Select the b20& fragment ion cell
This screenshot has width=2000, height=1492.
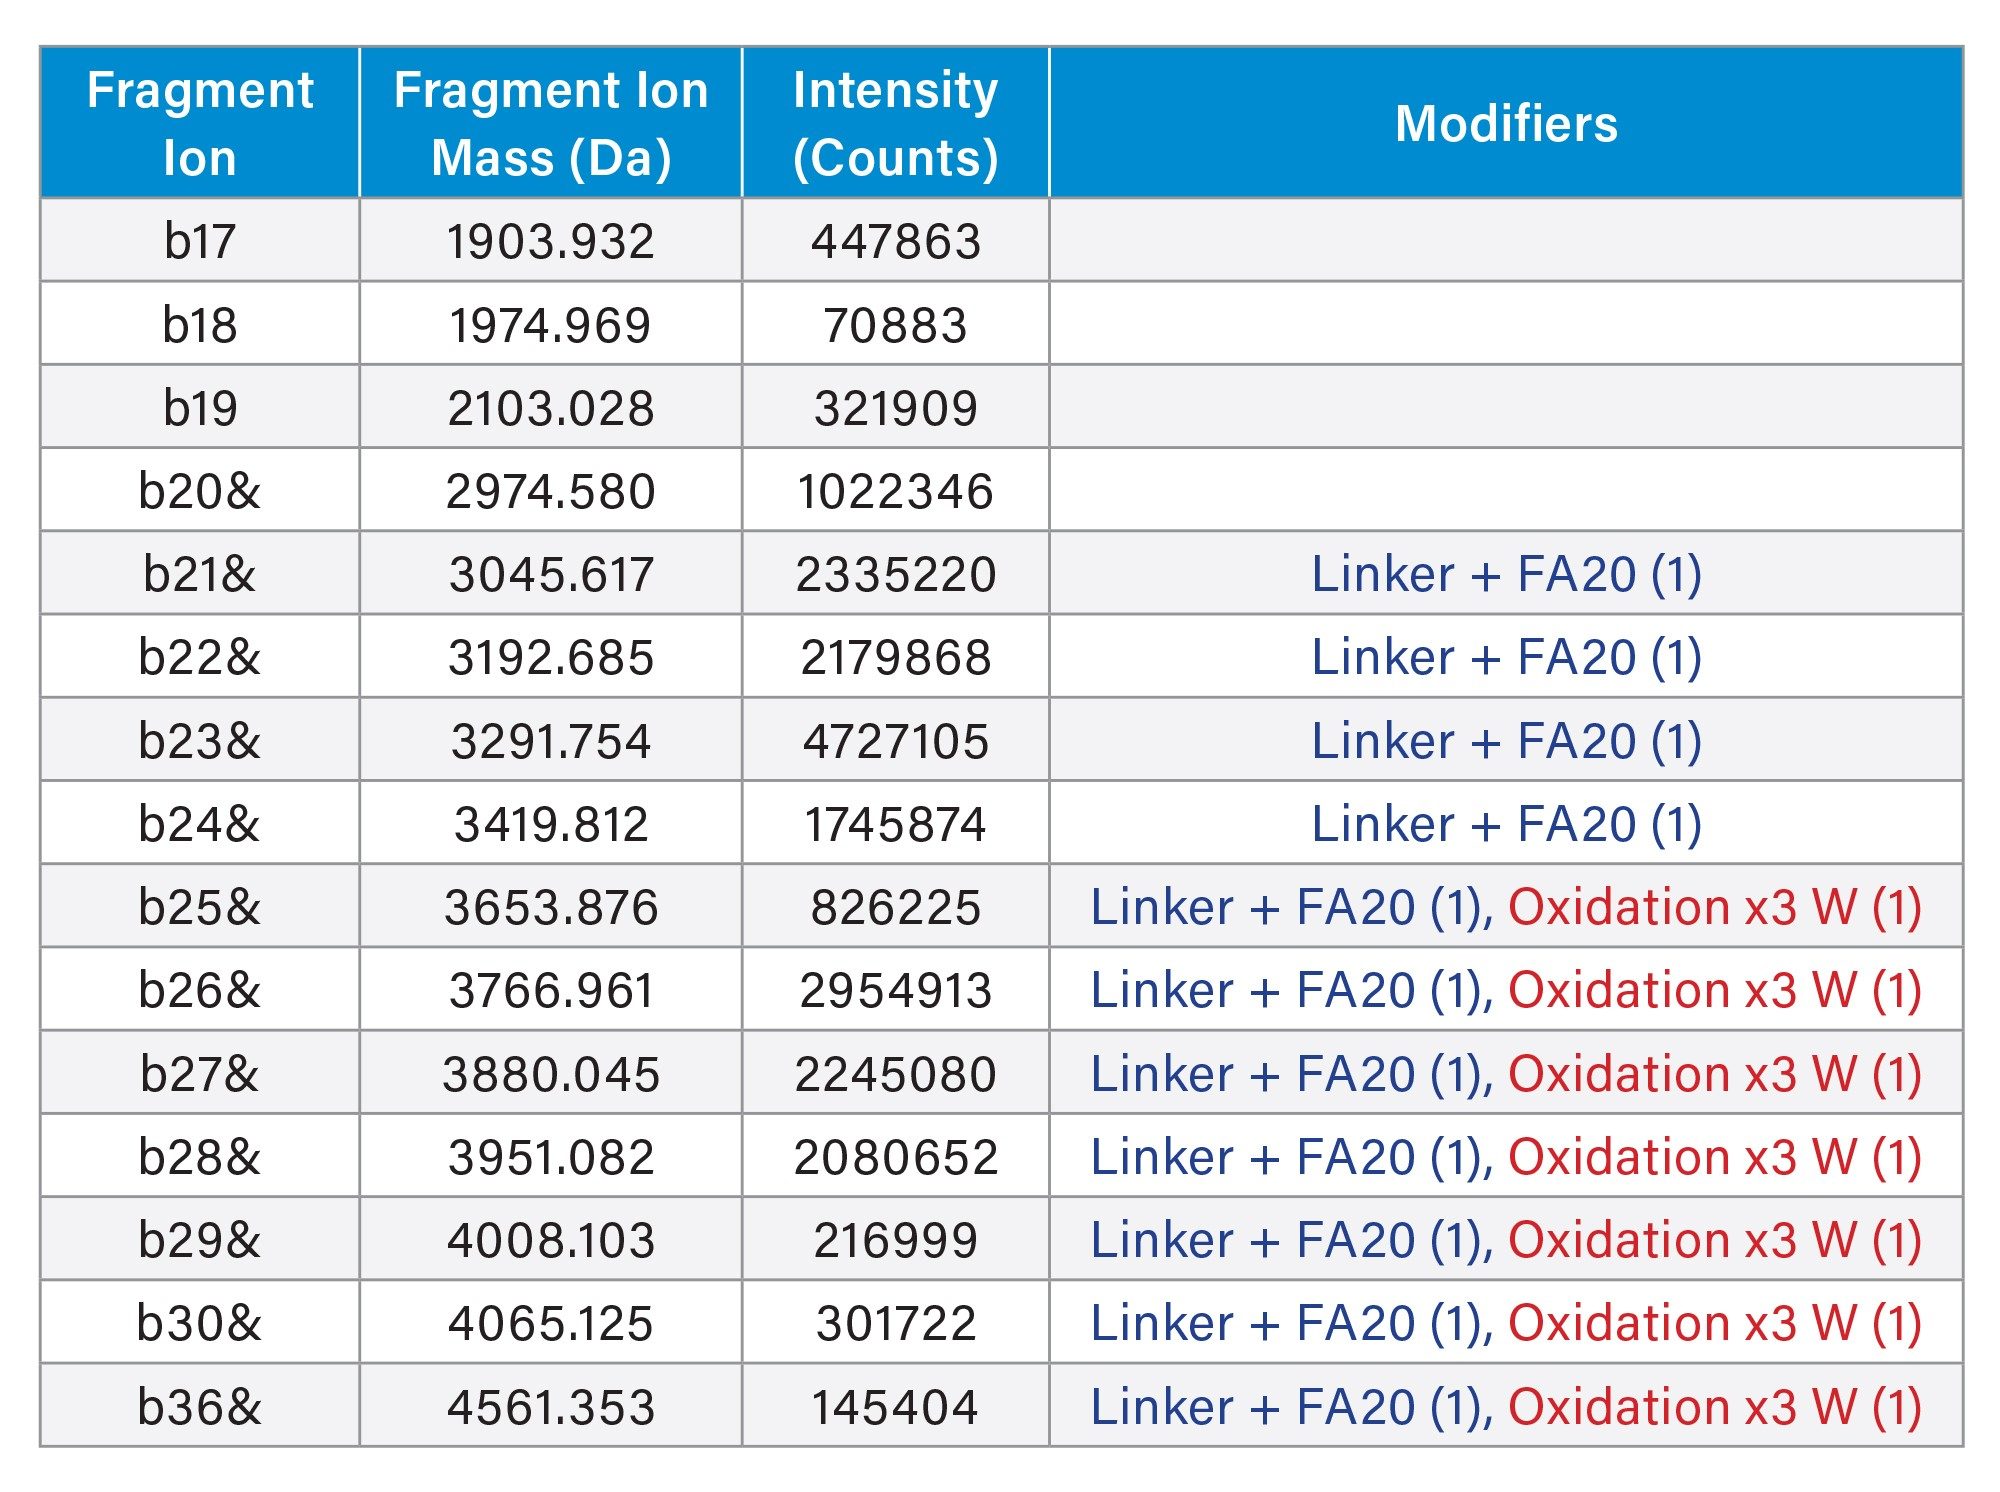pos(200,491)
